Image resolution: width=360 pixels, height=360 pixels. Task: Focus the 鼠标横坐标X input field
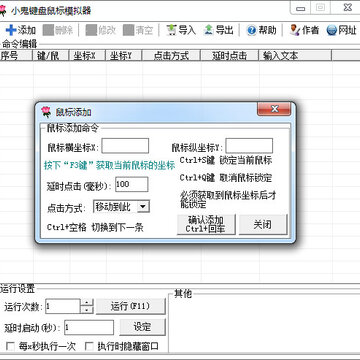click(x=125, y=146)
